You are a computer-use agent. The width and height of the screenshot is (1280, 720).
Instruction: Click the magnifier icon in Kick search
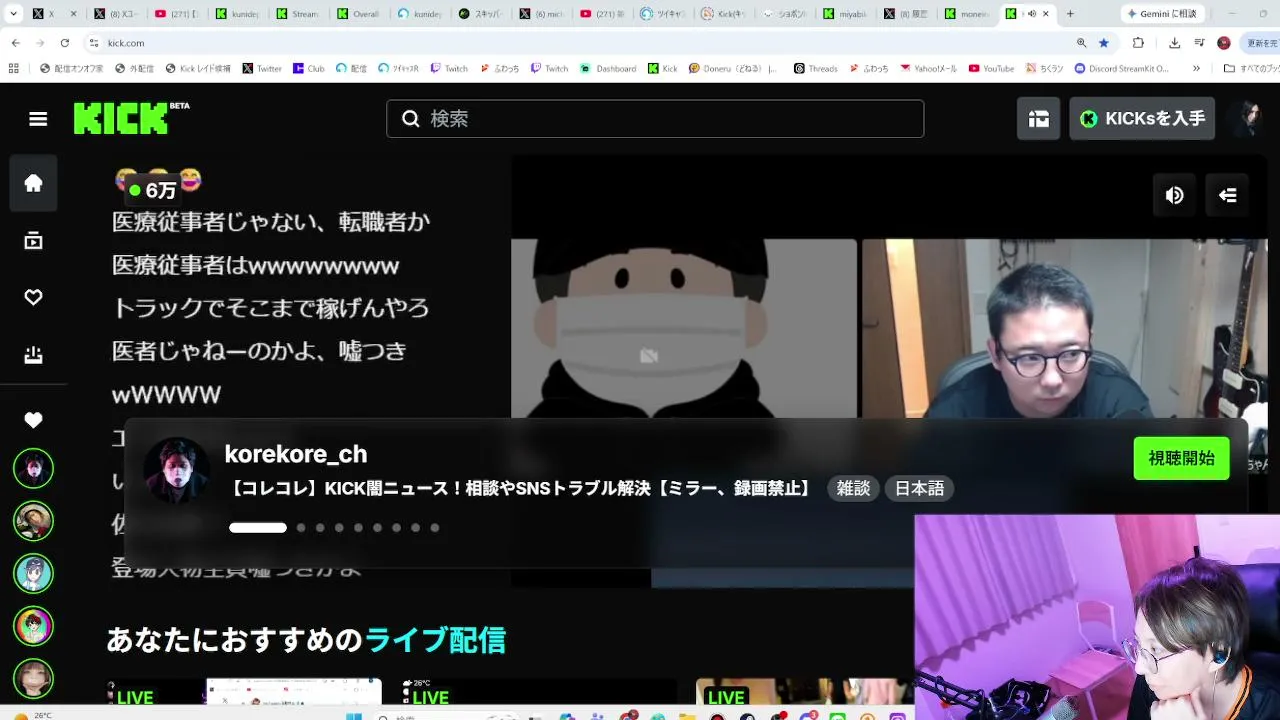pos(410,119)
